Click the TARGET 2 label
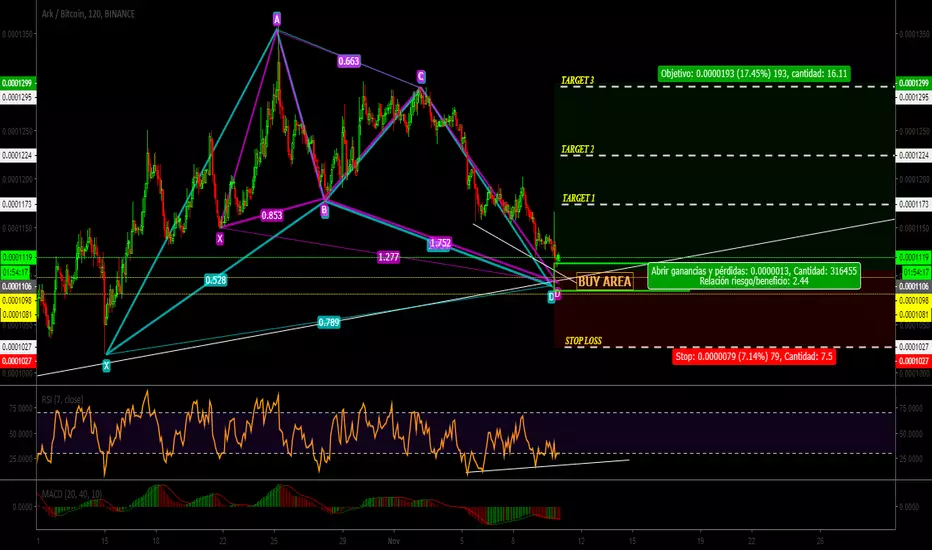932x550 pixels. pyautogui.click(x=578, y=149)
